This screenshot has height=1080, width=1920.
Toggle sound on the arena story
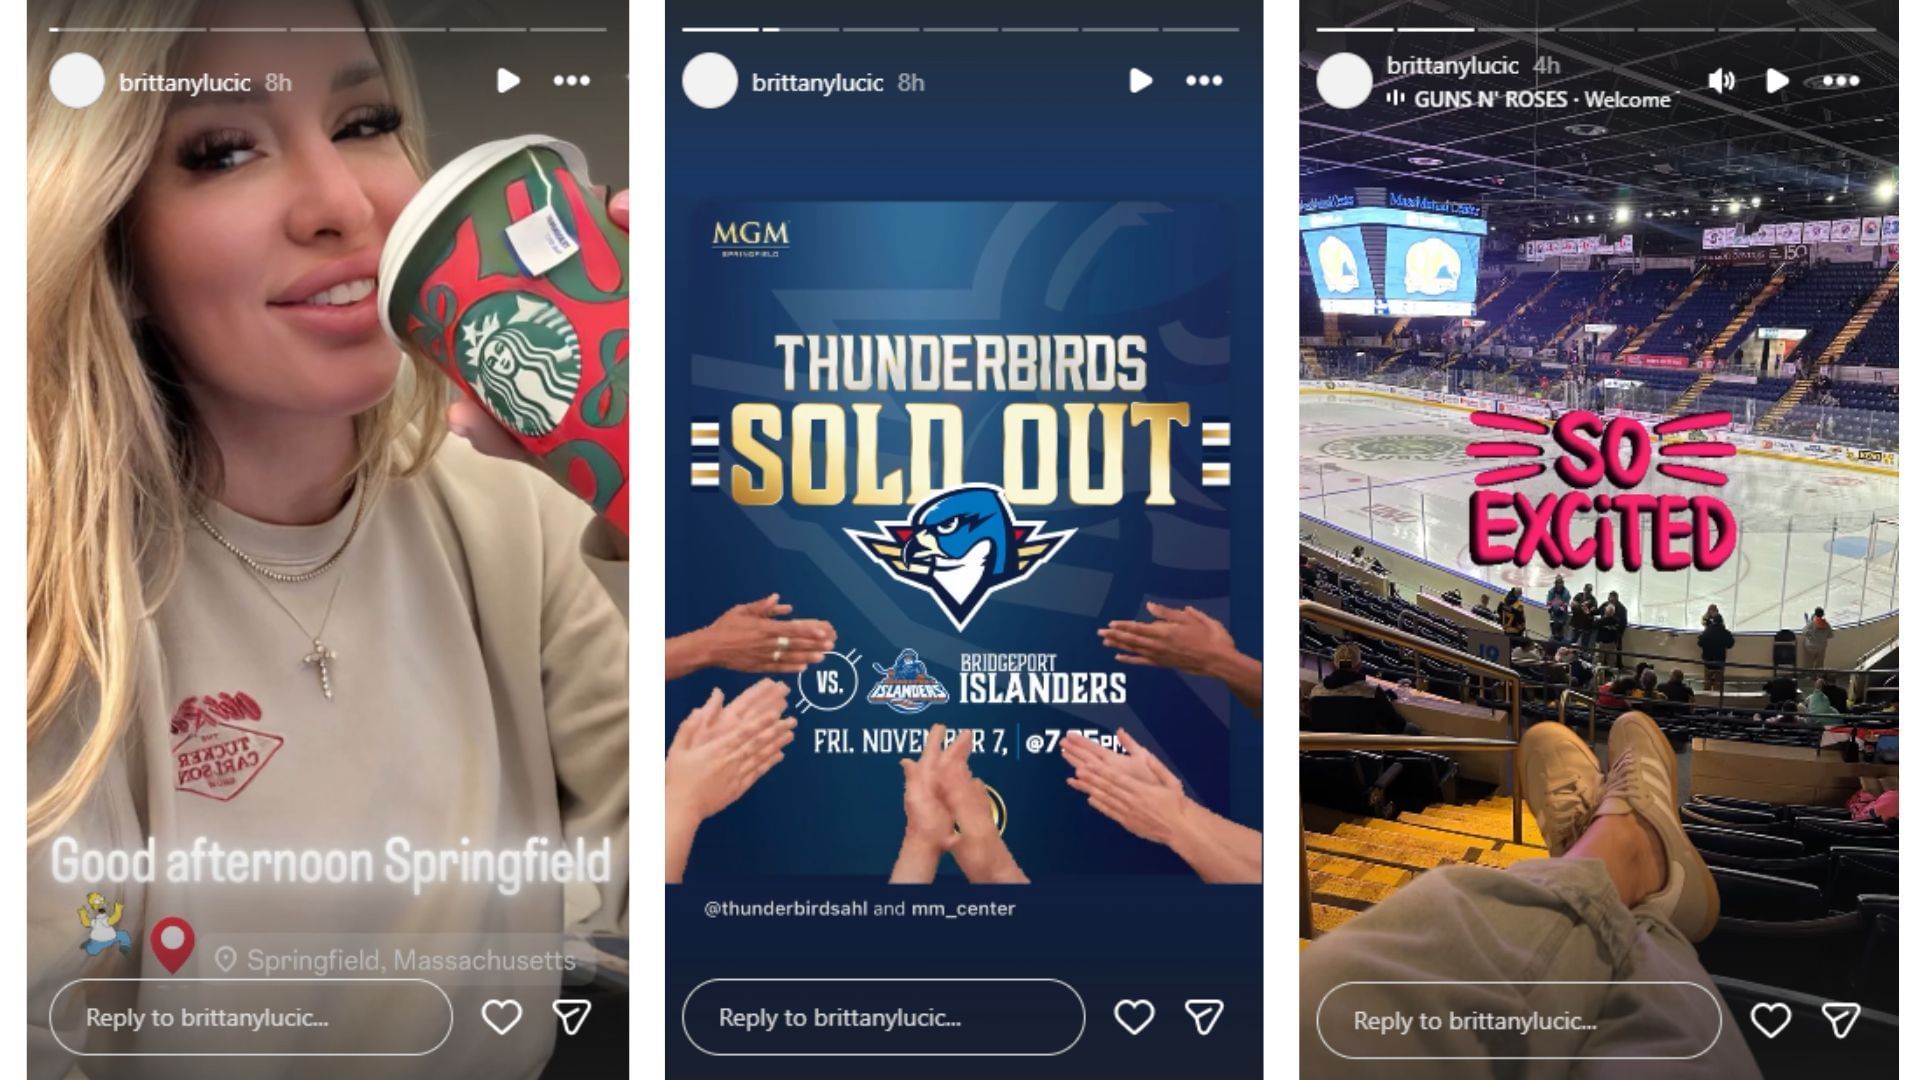click(x=1721, y=81)
